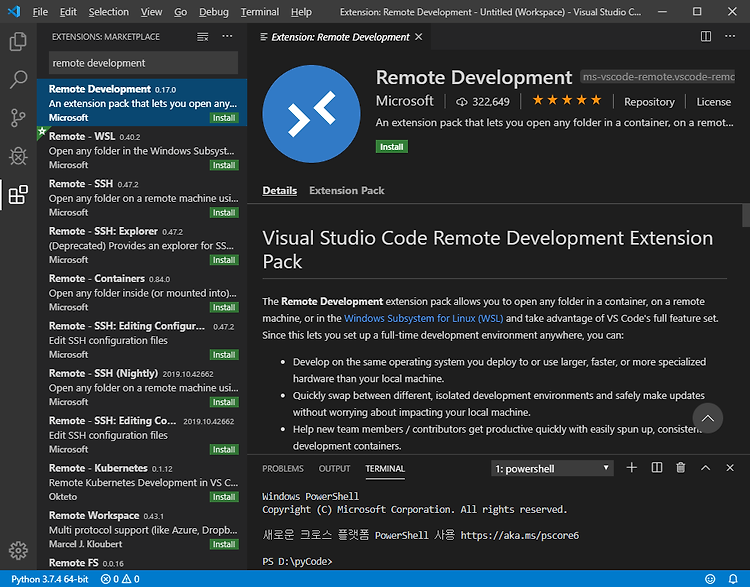
Task: Open the Explorer view in activity bar
Action: click(x=18, y=42)
